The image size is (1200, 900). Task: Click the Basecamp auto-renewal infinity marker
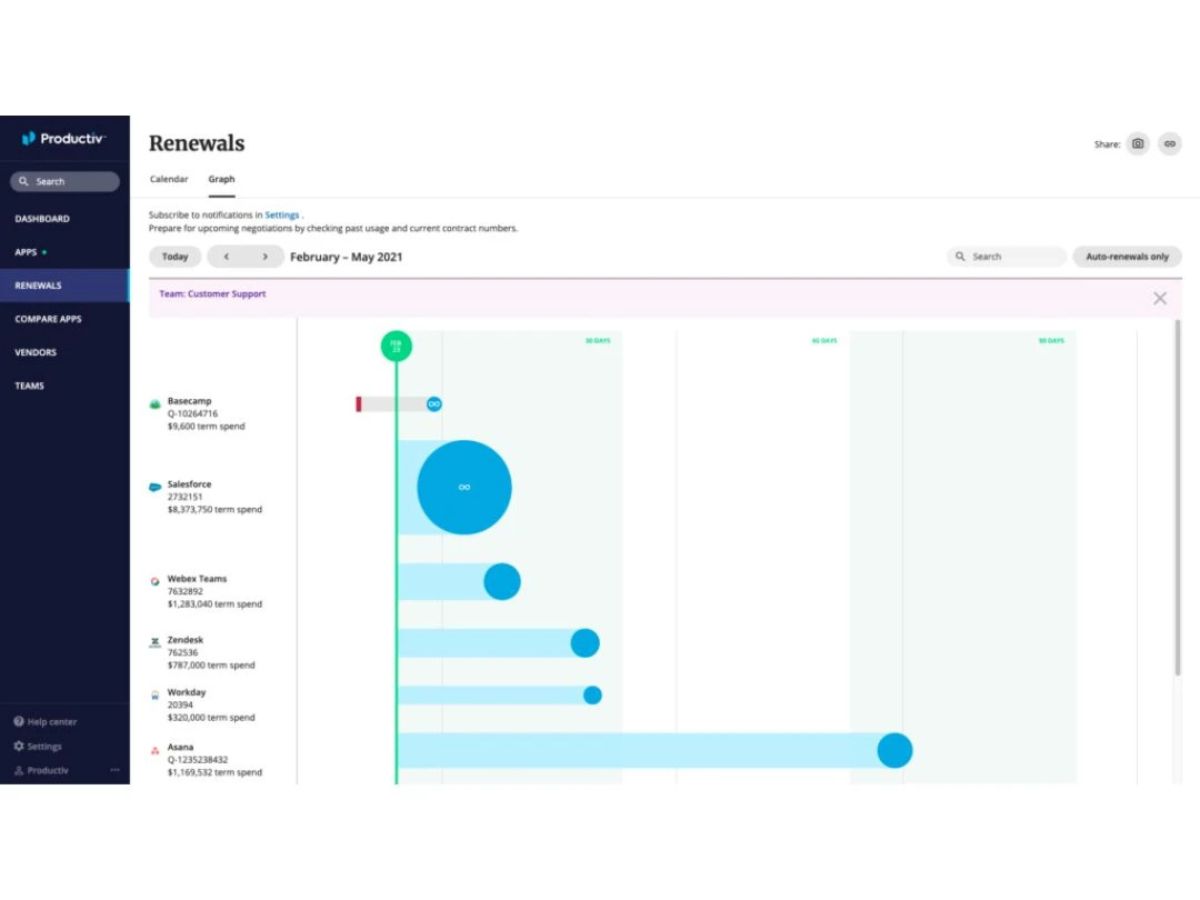pyautogui.click(x=434, y=404)
